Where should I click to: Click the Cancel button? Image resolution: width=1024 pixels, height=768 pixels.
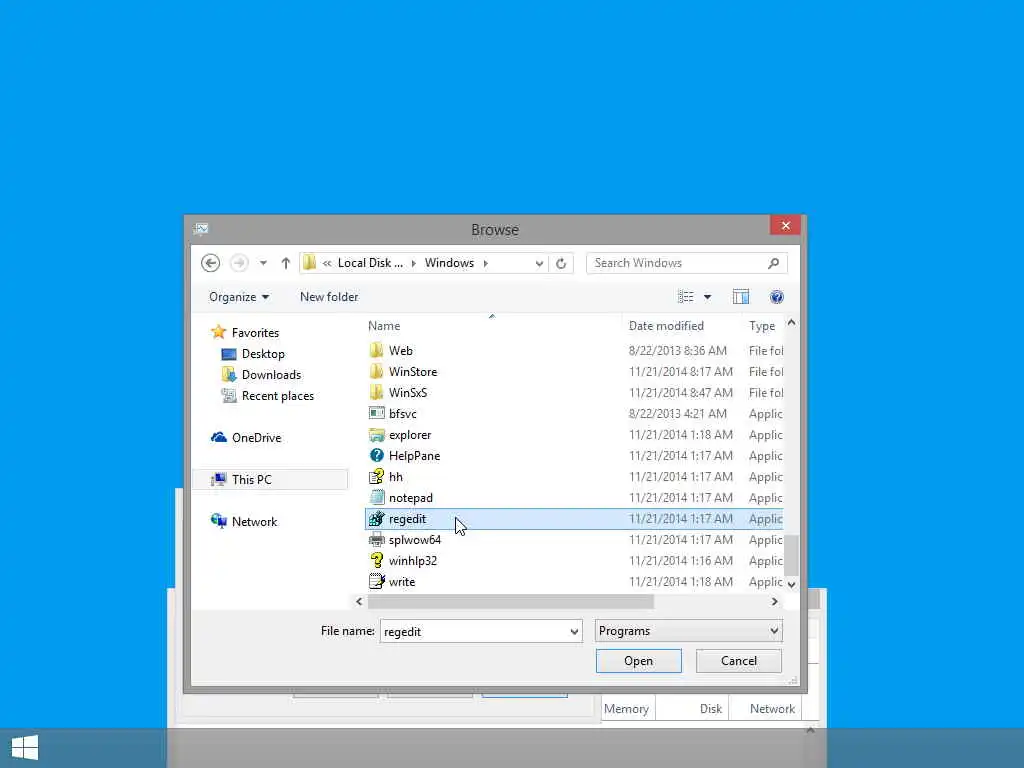739,661
